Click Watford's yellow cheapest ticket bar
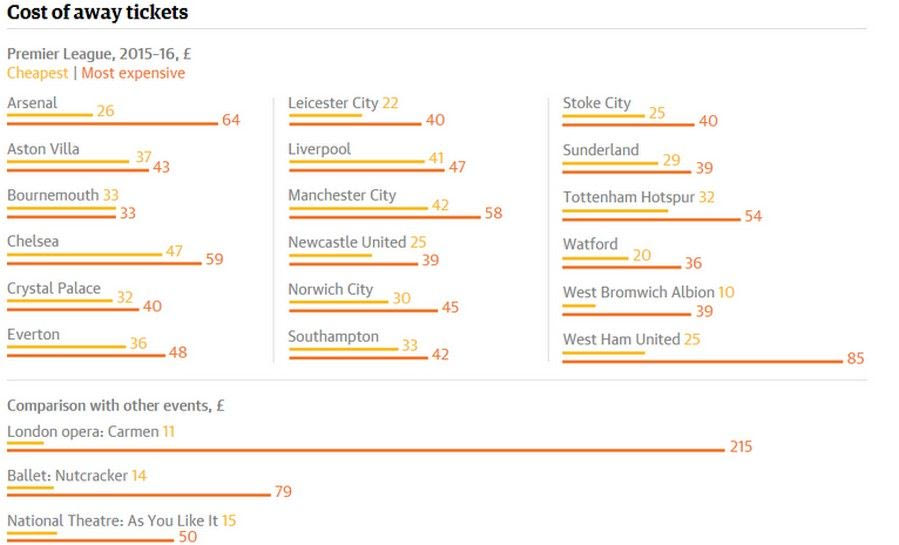The image size is (899, 545). (x=594, y=258)
